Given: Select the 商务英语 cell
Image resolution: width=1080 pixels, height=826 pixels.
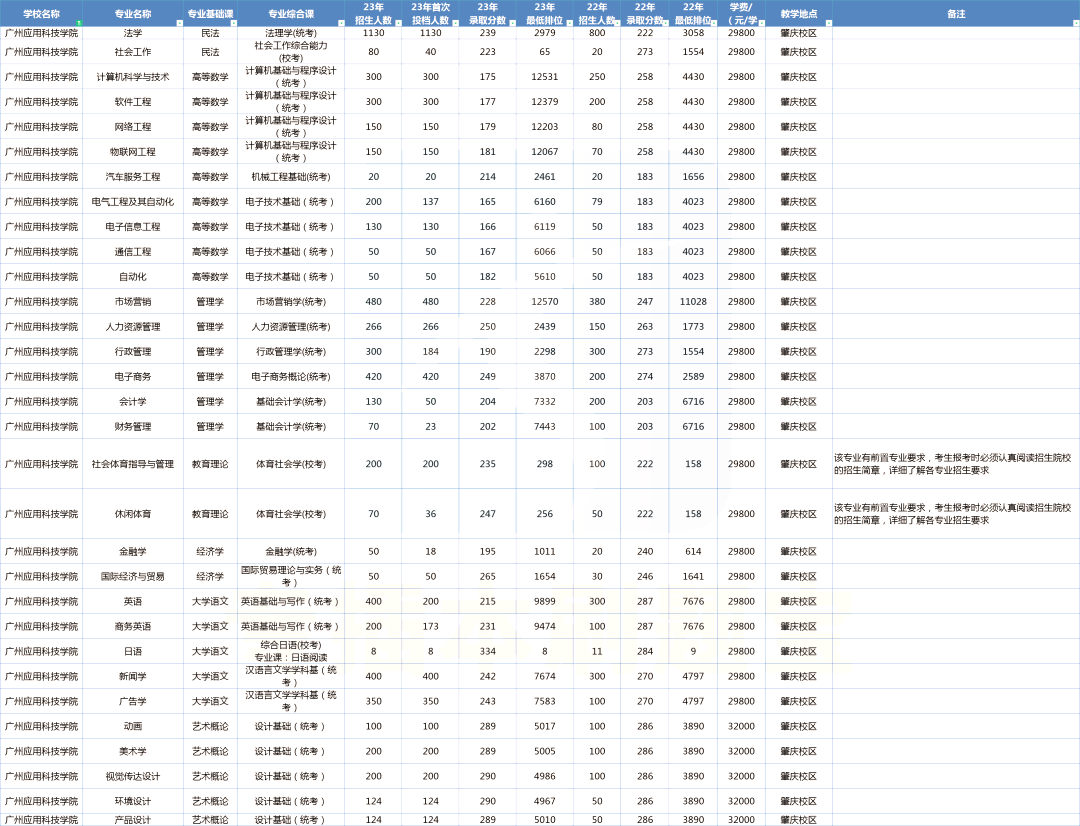Looking at the screenshot, I should click(133, 626).
